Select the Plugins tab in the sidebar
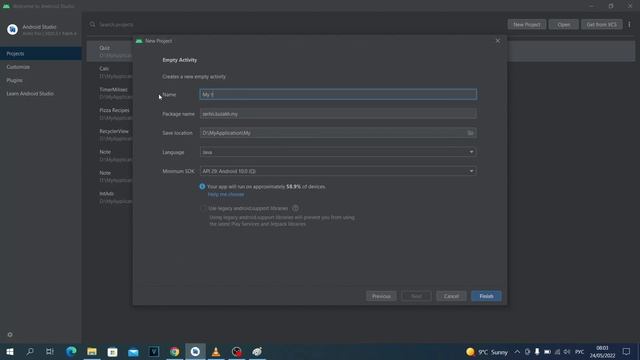 [41, 80]
